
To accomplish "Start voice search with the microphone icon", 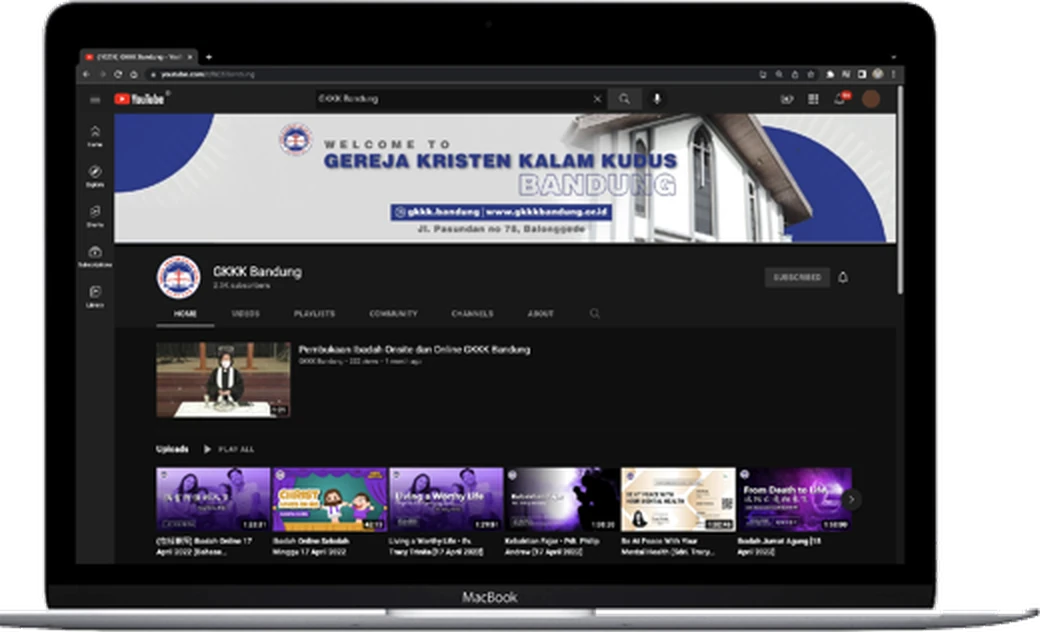I will pos(657,99).
